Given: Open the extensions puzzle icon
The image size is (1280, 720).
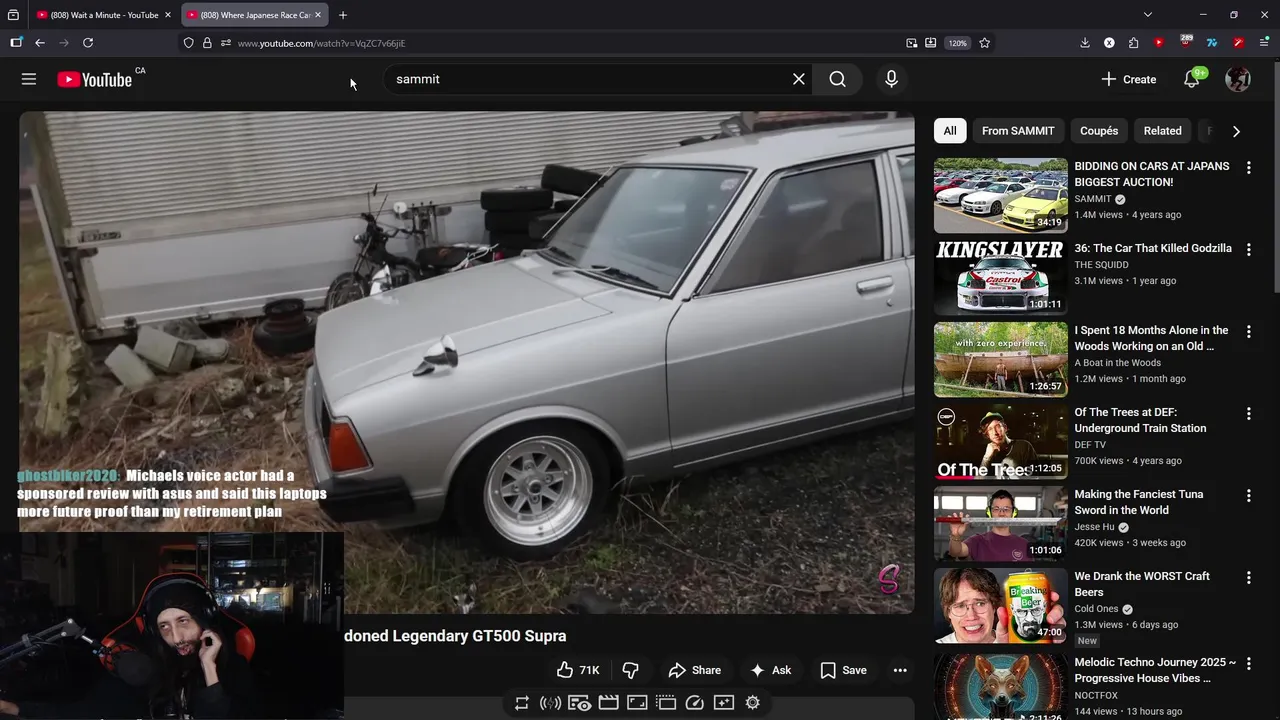Looking at the screenshot, I should [x=1133, y=43].
